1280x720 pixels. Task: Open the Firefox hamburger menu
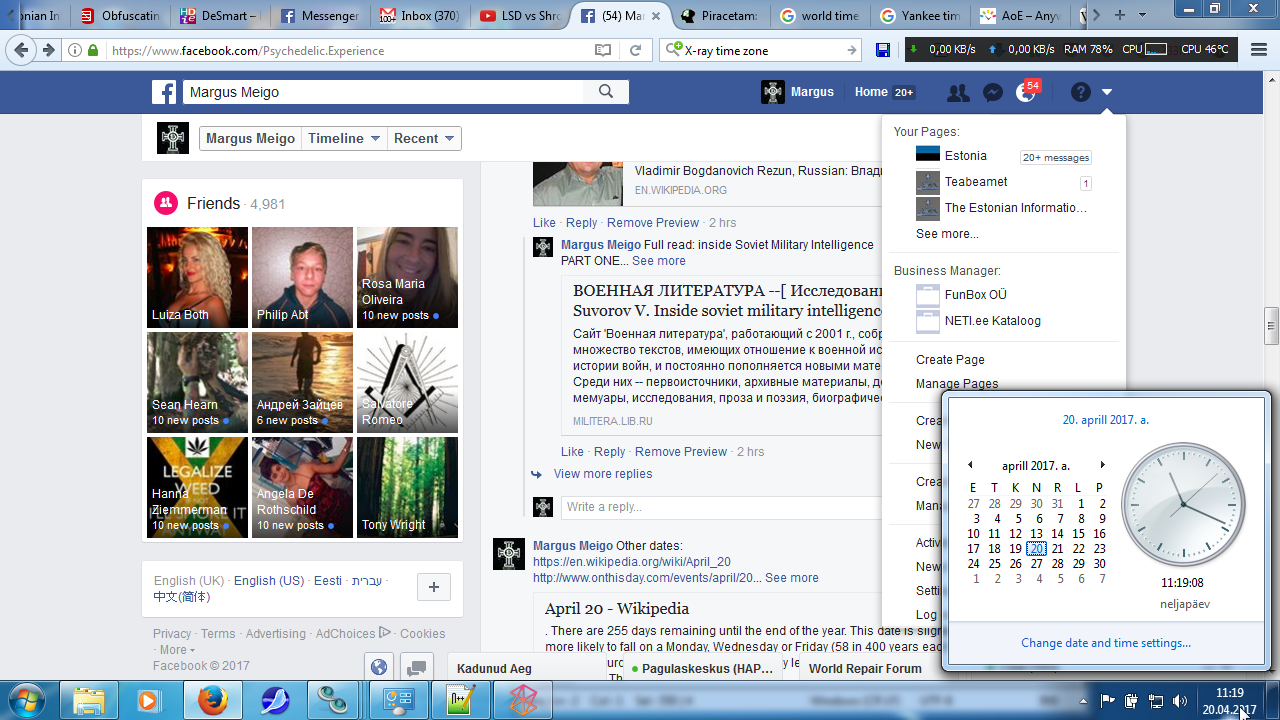pos(1258,50)
